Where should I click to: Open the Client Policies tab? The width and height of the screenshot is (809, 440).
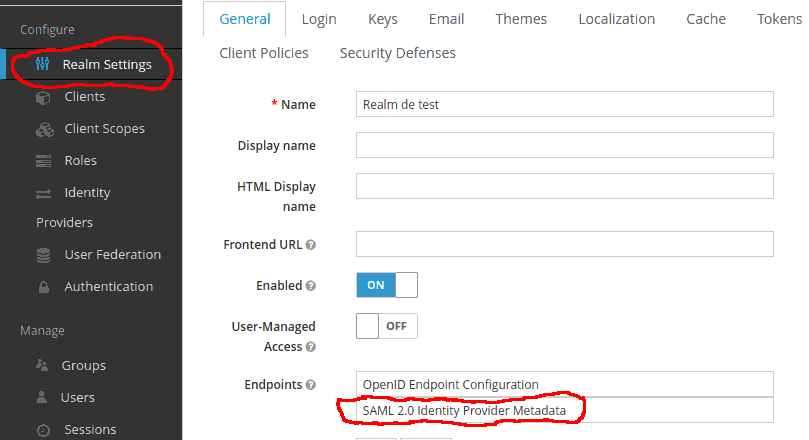[264, 53]
